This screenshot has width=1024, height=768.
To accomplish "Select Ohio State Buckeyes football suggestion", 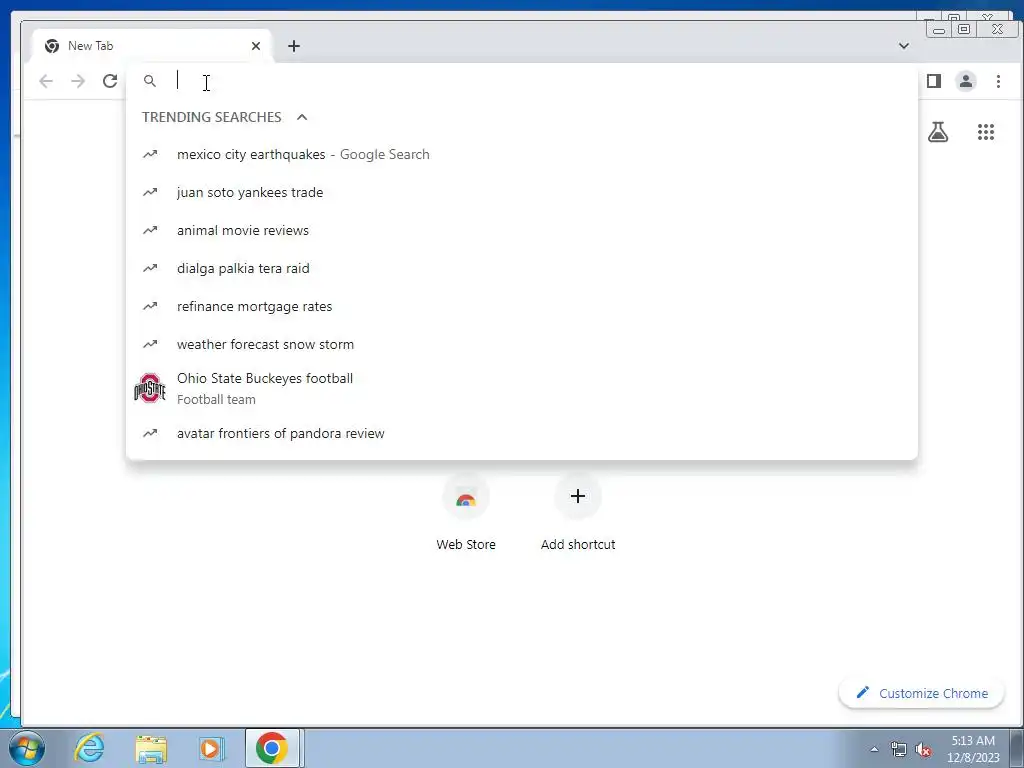I will pos(522,389).
